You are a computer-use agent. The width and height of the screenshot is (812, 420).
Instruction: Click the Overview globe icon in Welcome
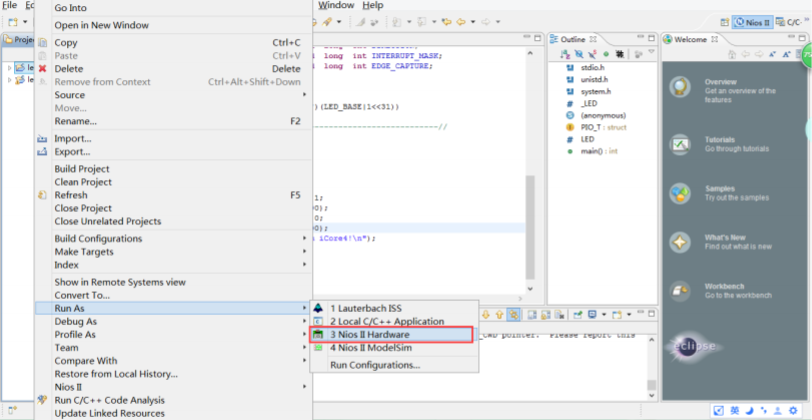(680, 87)
